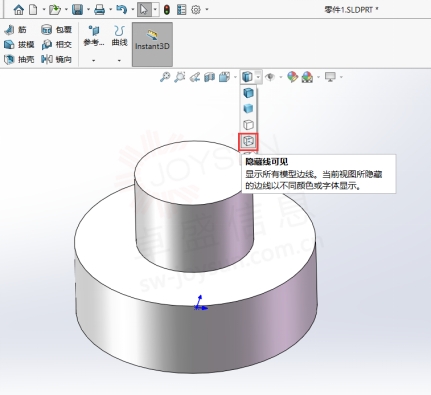431x395 pixels.
Task: Expand the display style dropdown arrow
Action: (x=258, y=77)
